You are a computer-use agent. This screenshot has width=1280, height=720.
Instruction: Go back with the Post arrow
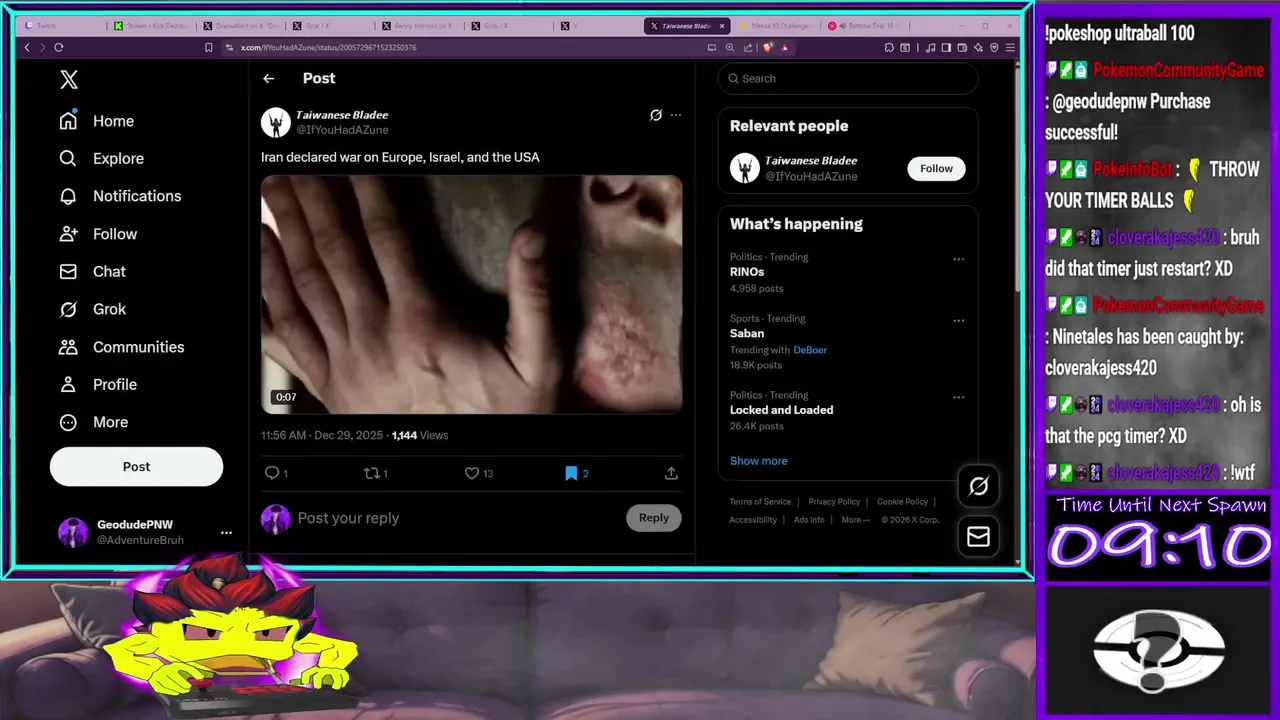(269, 78)
